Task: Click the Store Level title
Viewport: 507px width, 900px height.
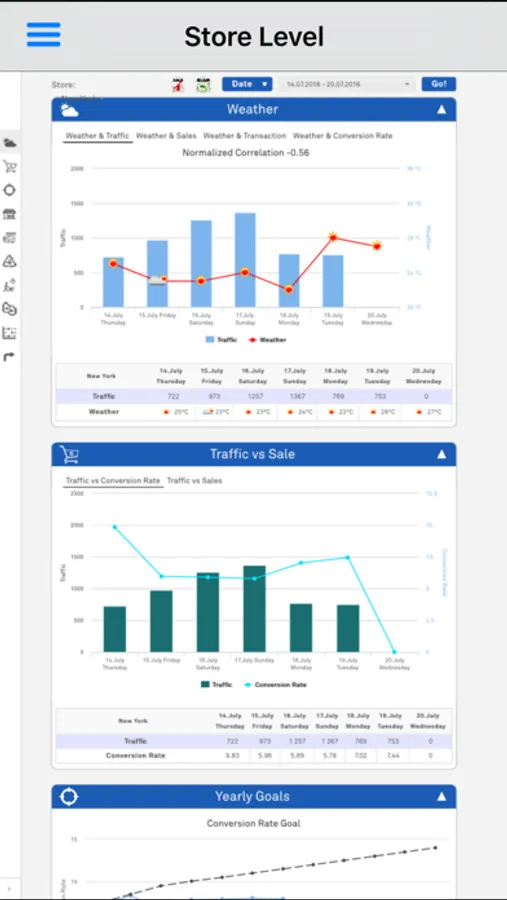Action: click(x=254, y=36)
